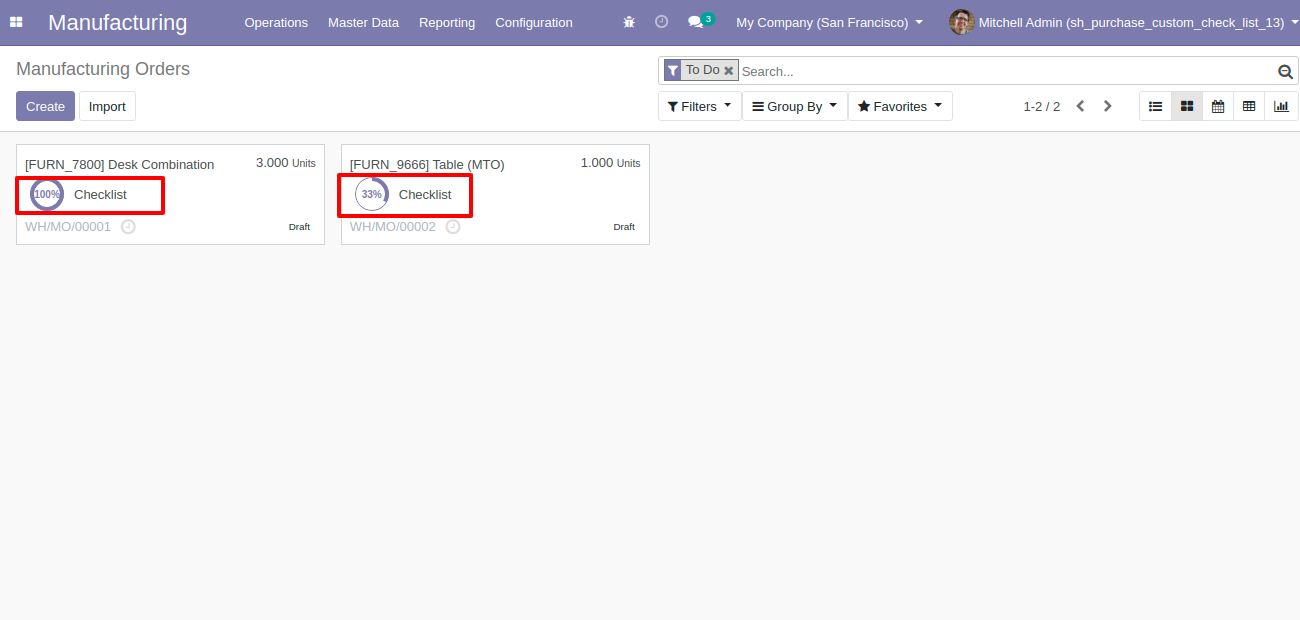
Task: Switch to calendar view
Action: click(1218, 106)
